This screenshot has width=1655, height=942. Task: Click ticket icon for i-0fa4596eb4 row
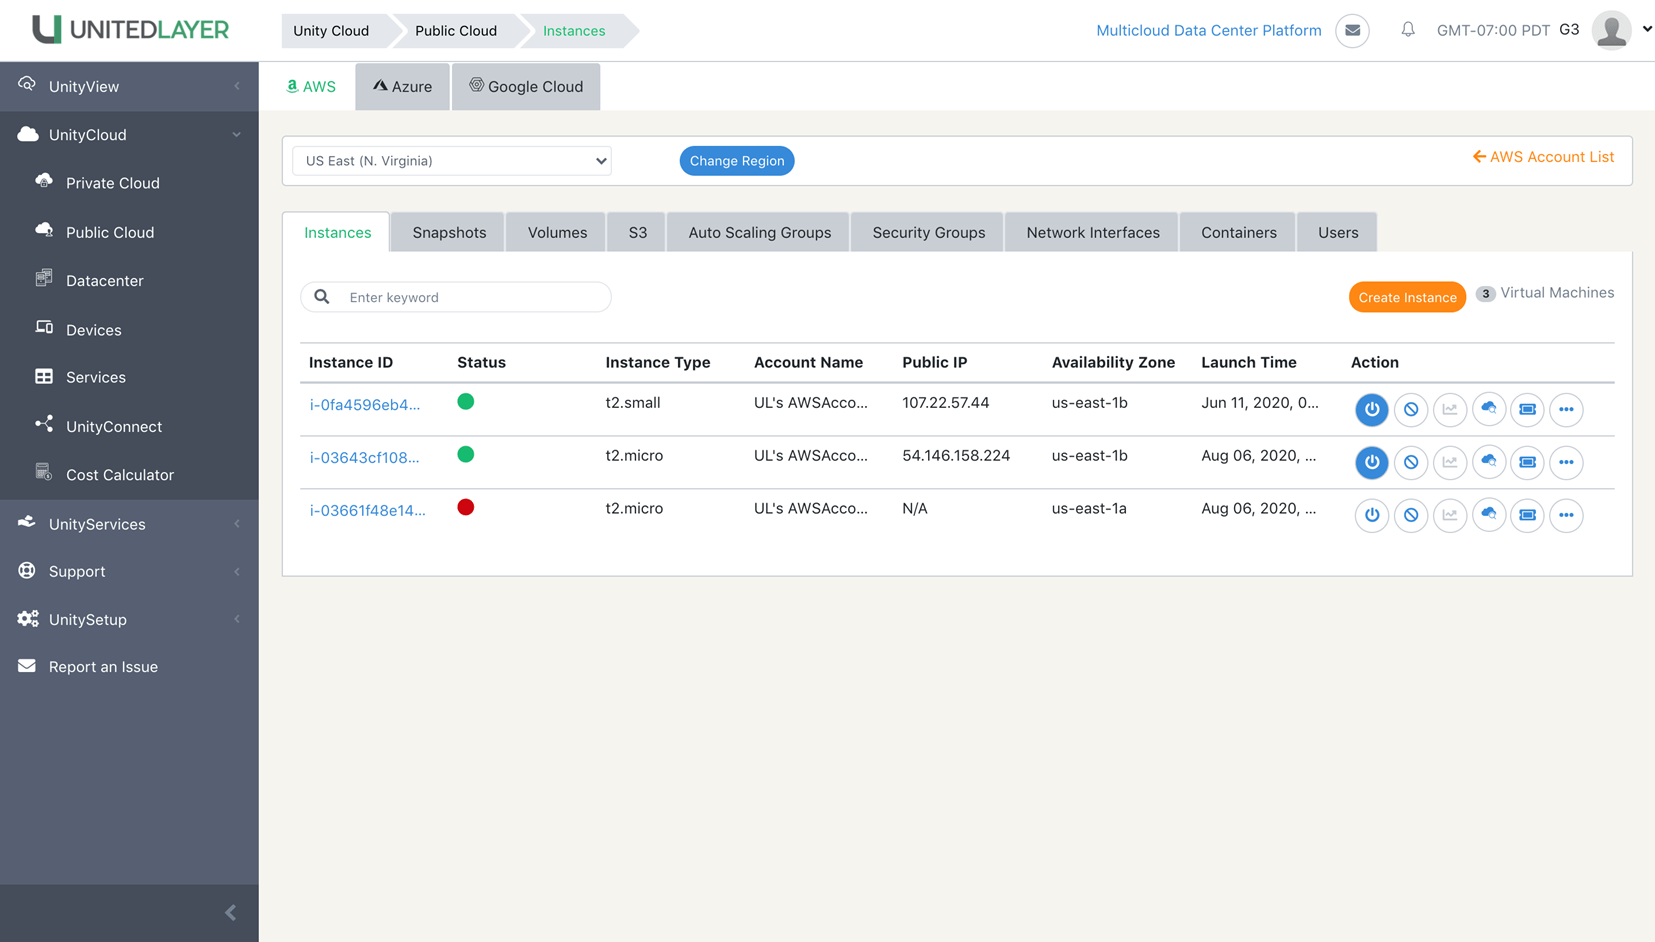click(x=1527, y=409)
